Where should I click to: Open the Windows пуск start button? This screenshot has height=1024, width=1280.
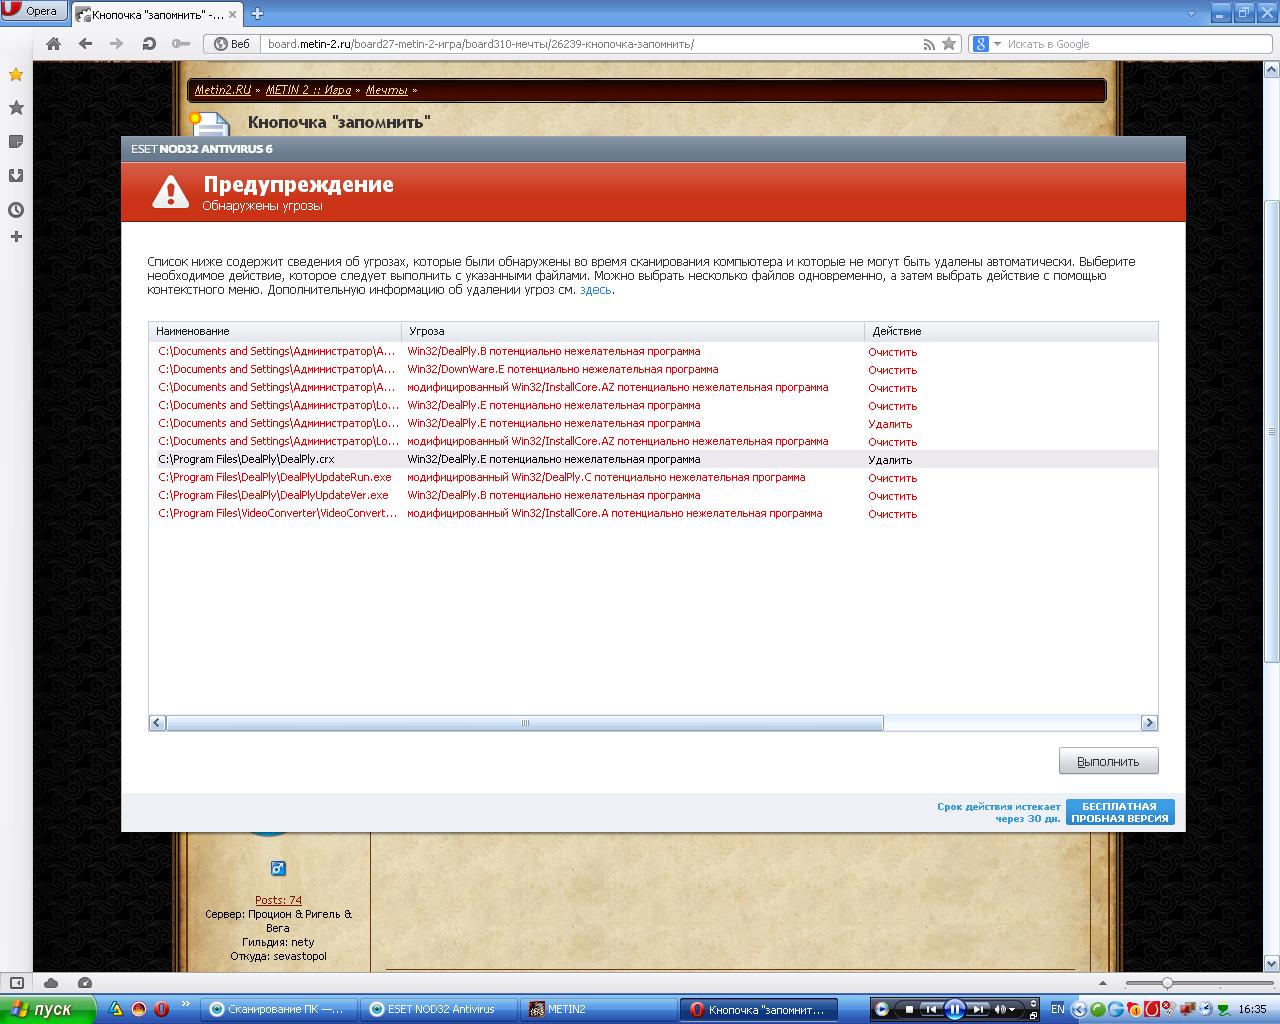(x=47, y=1009)
